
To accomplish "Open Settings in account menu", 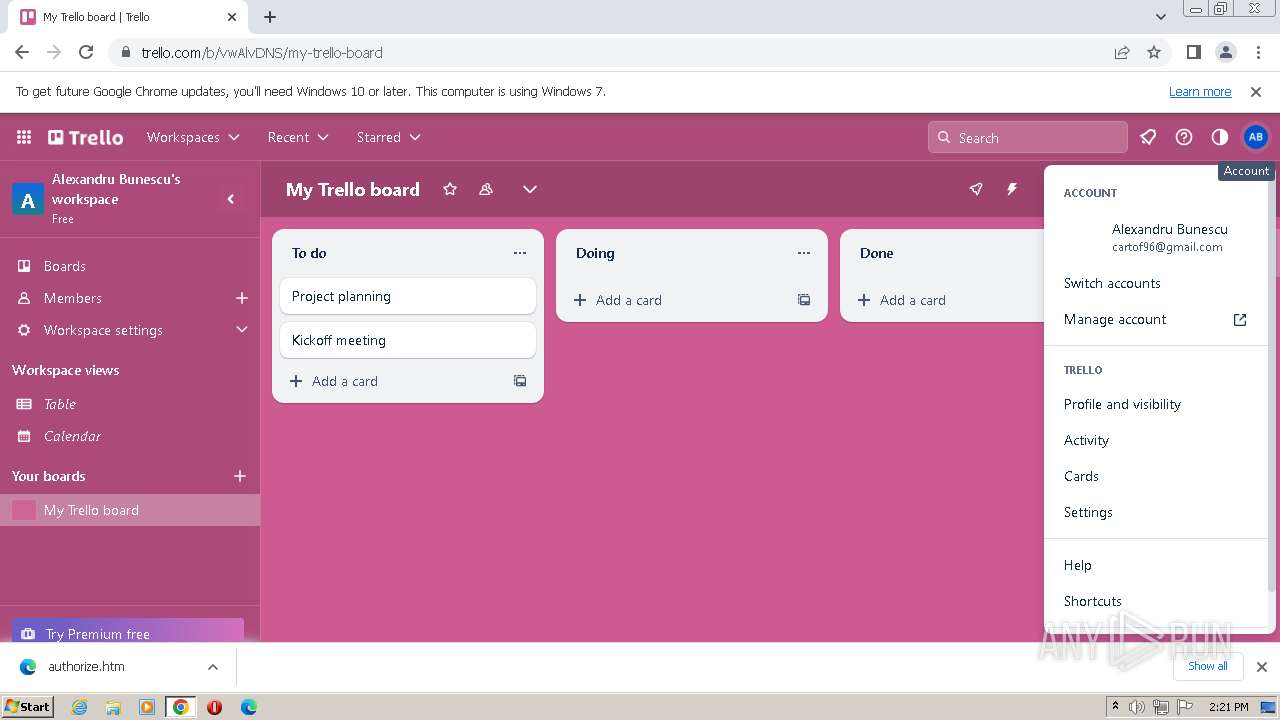I will (x=1156, y=512).
